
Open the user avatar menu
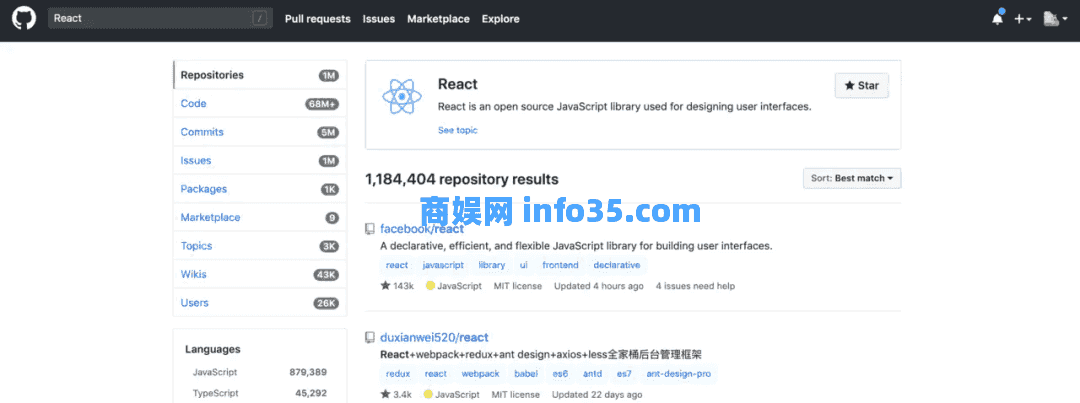pyautogui.click(x=1054, y=19)
